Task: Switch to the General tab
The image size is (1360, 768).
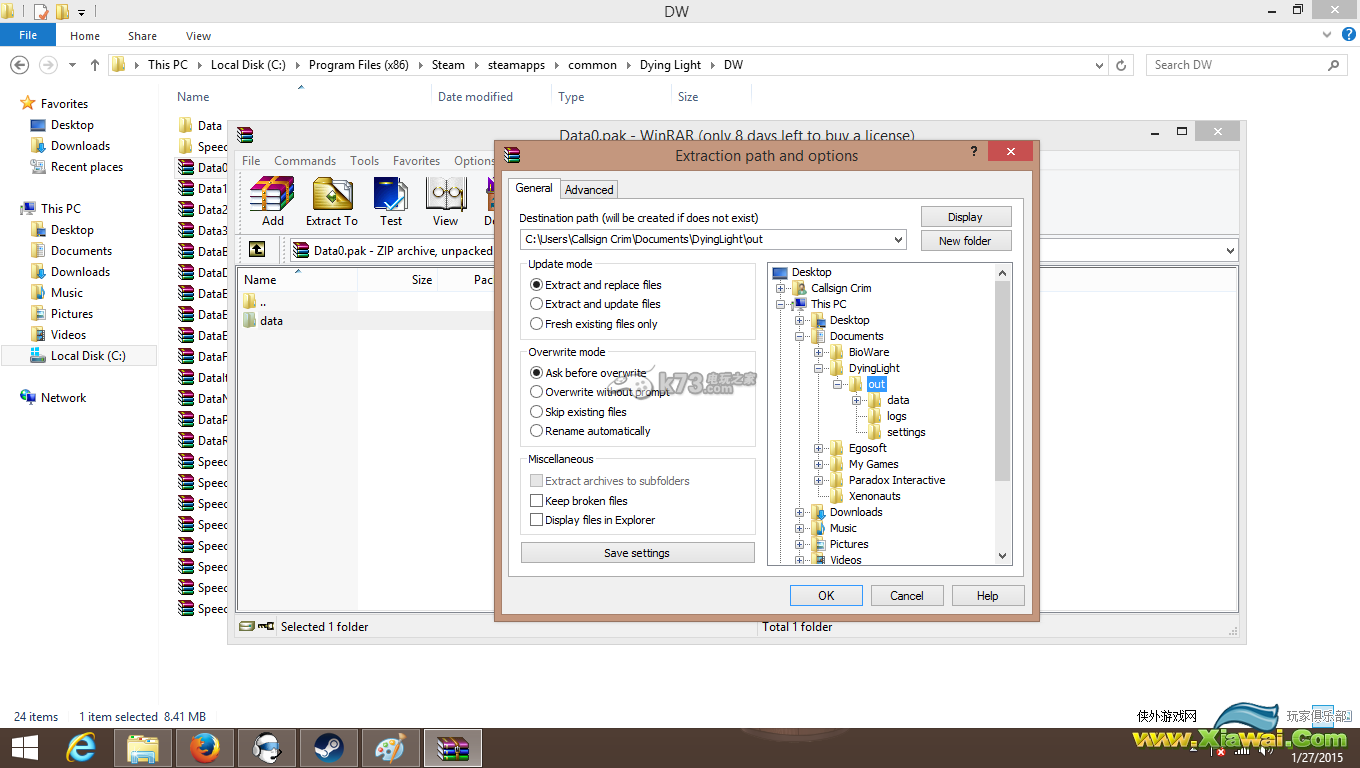Action: [534, 188]
